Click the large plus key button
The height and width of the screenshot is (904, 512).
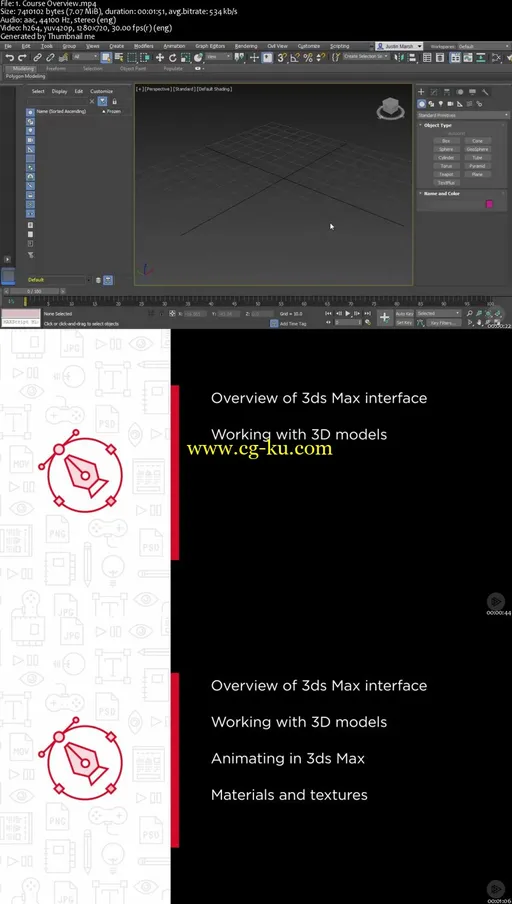point(385,318)
